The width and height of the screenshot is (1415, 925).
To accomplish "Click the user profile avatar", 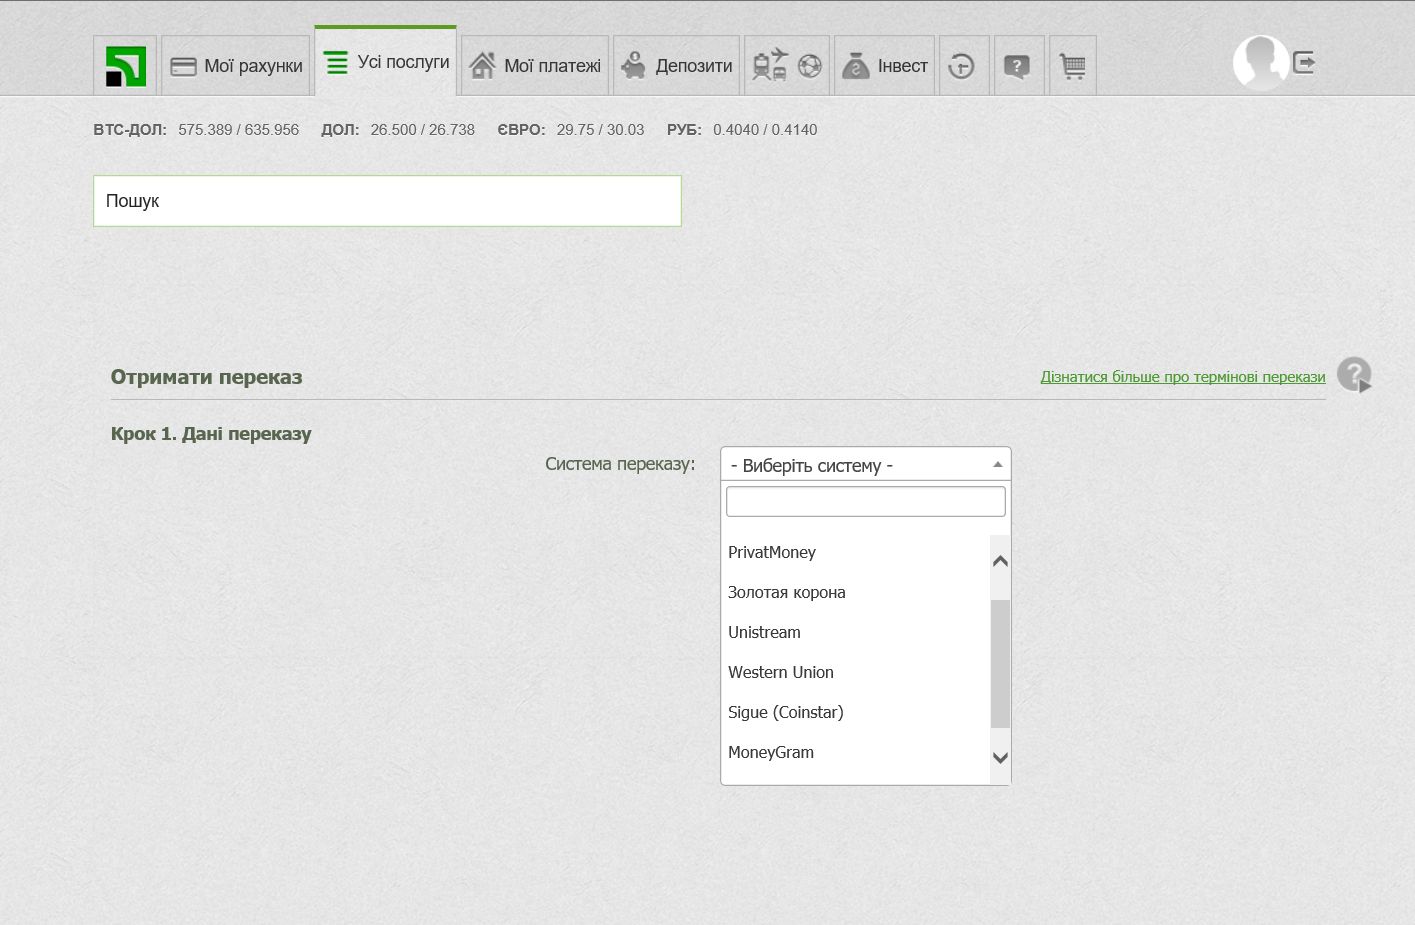I will [1259, 62].
